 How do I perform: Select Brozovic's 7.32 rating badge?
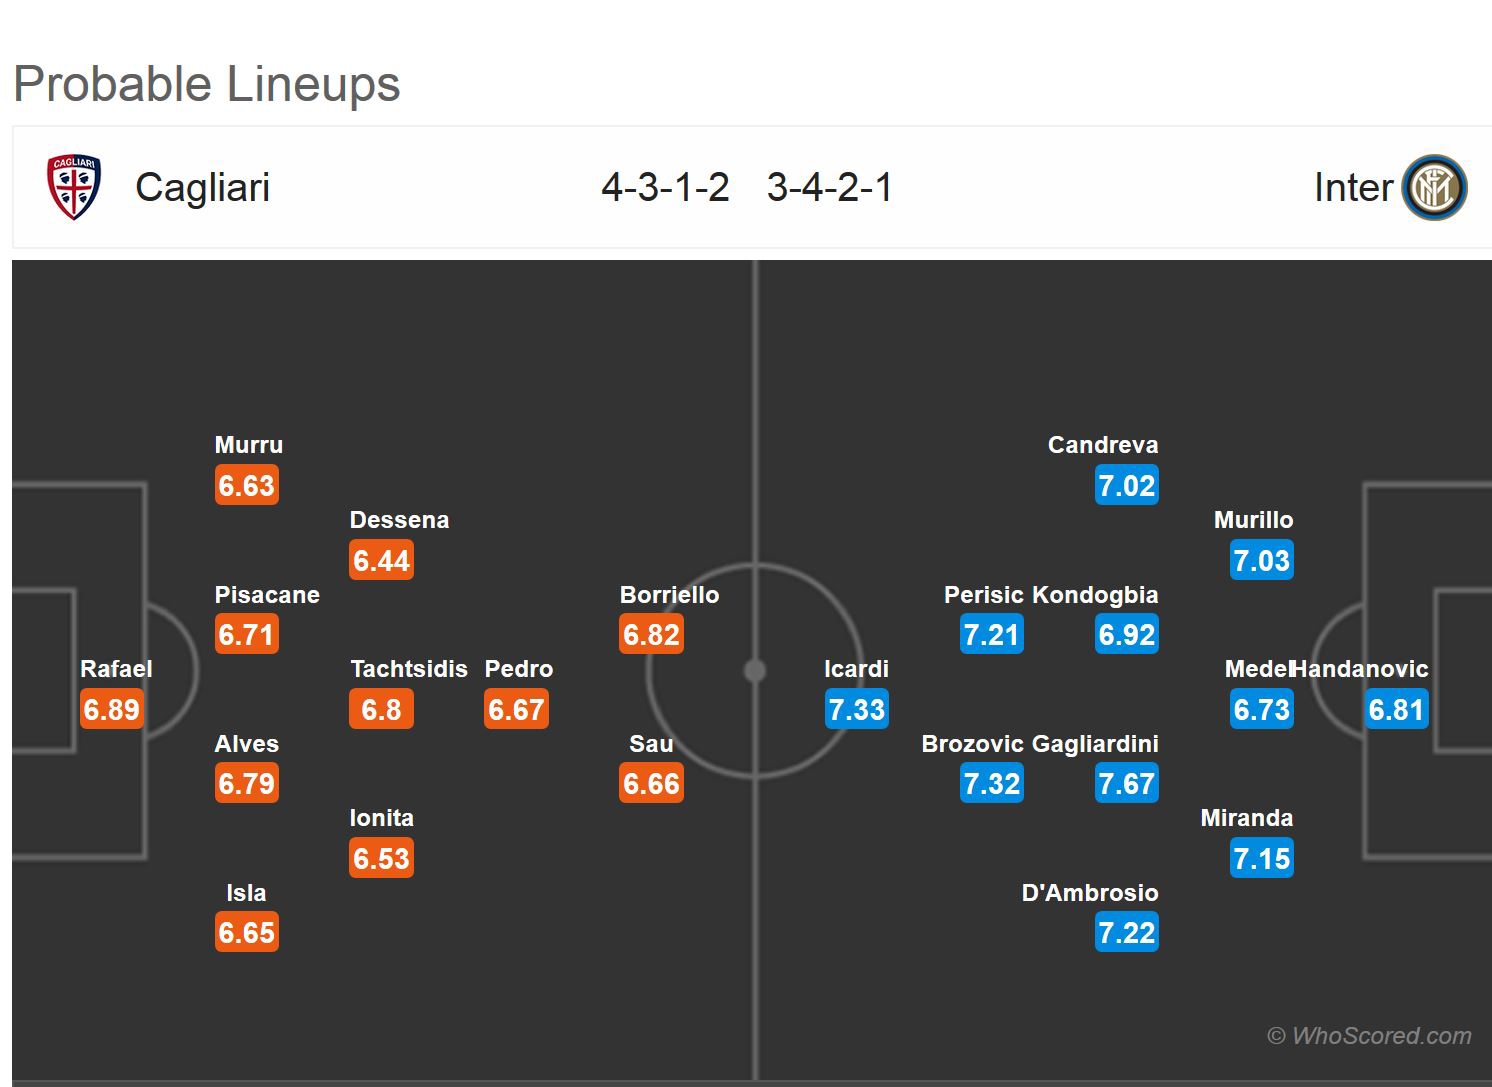[992, 784]
